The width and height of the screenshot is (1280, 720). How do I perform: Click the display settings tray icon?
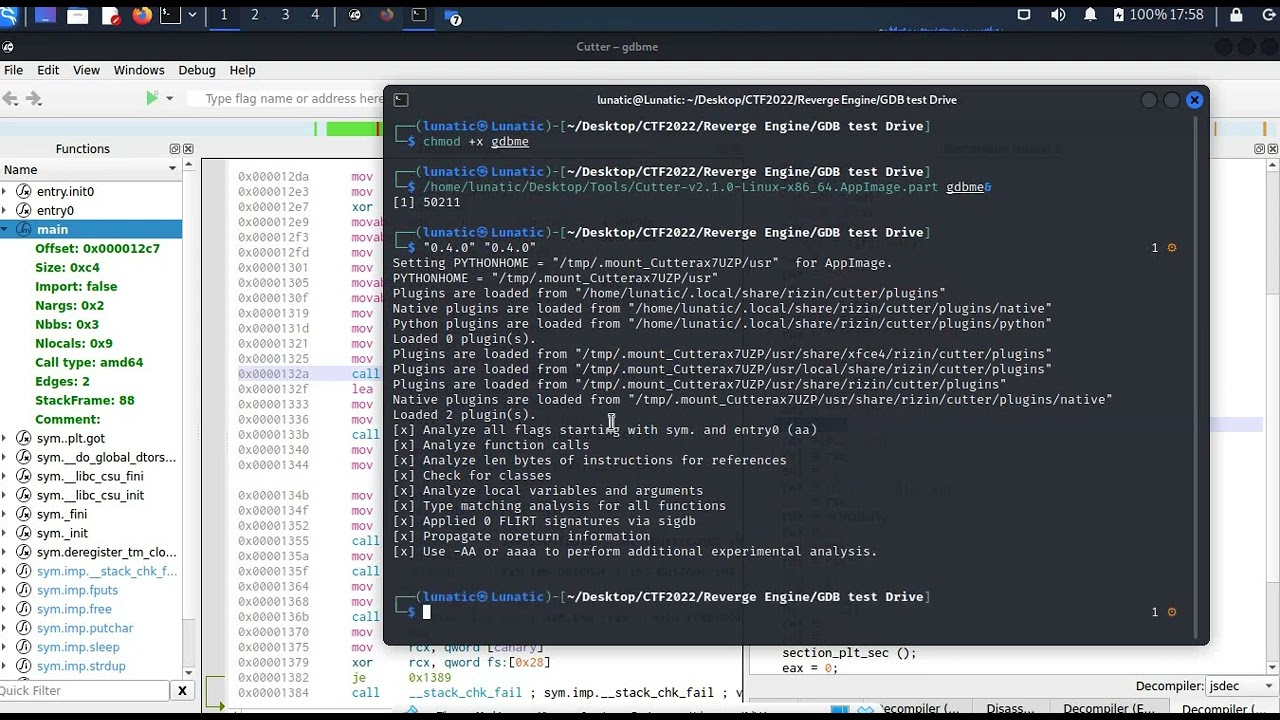[x=1024, y=15]
